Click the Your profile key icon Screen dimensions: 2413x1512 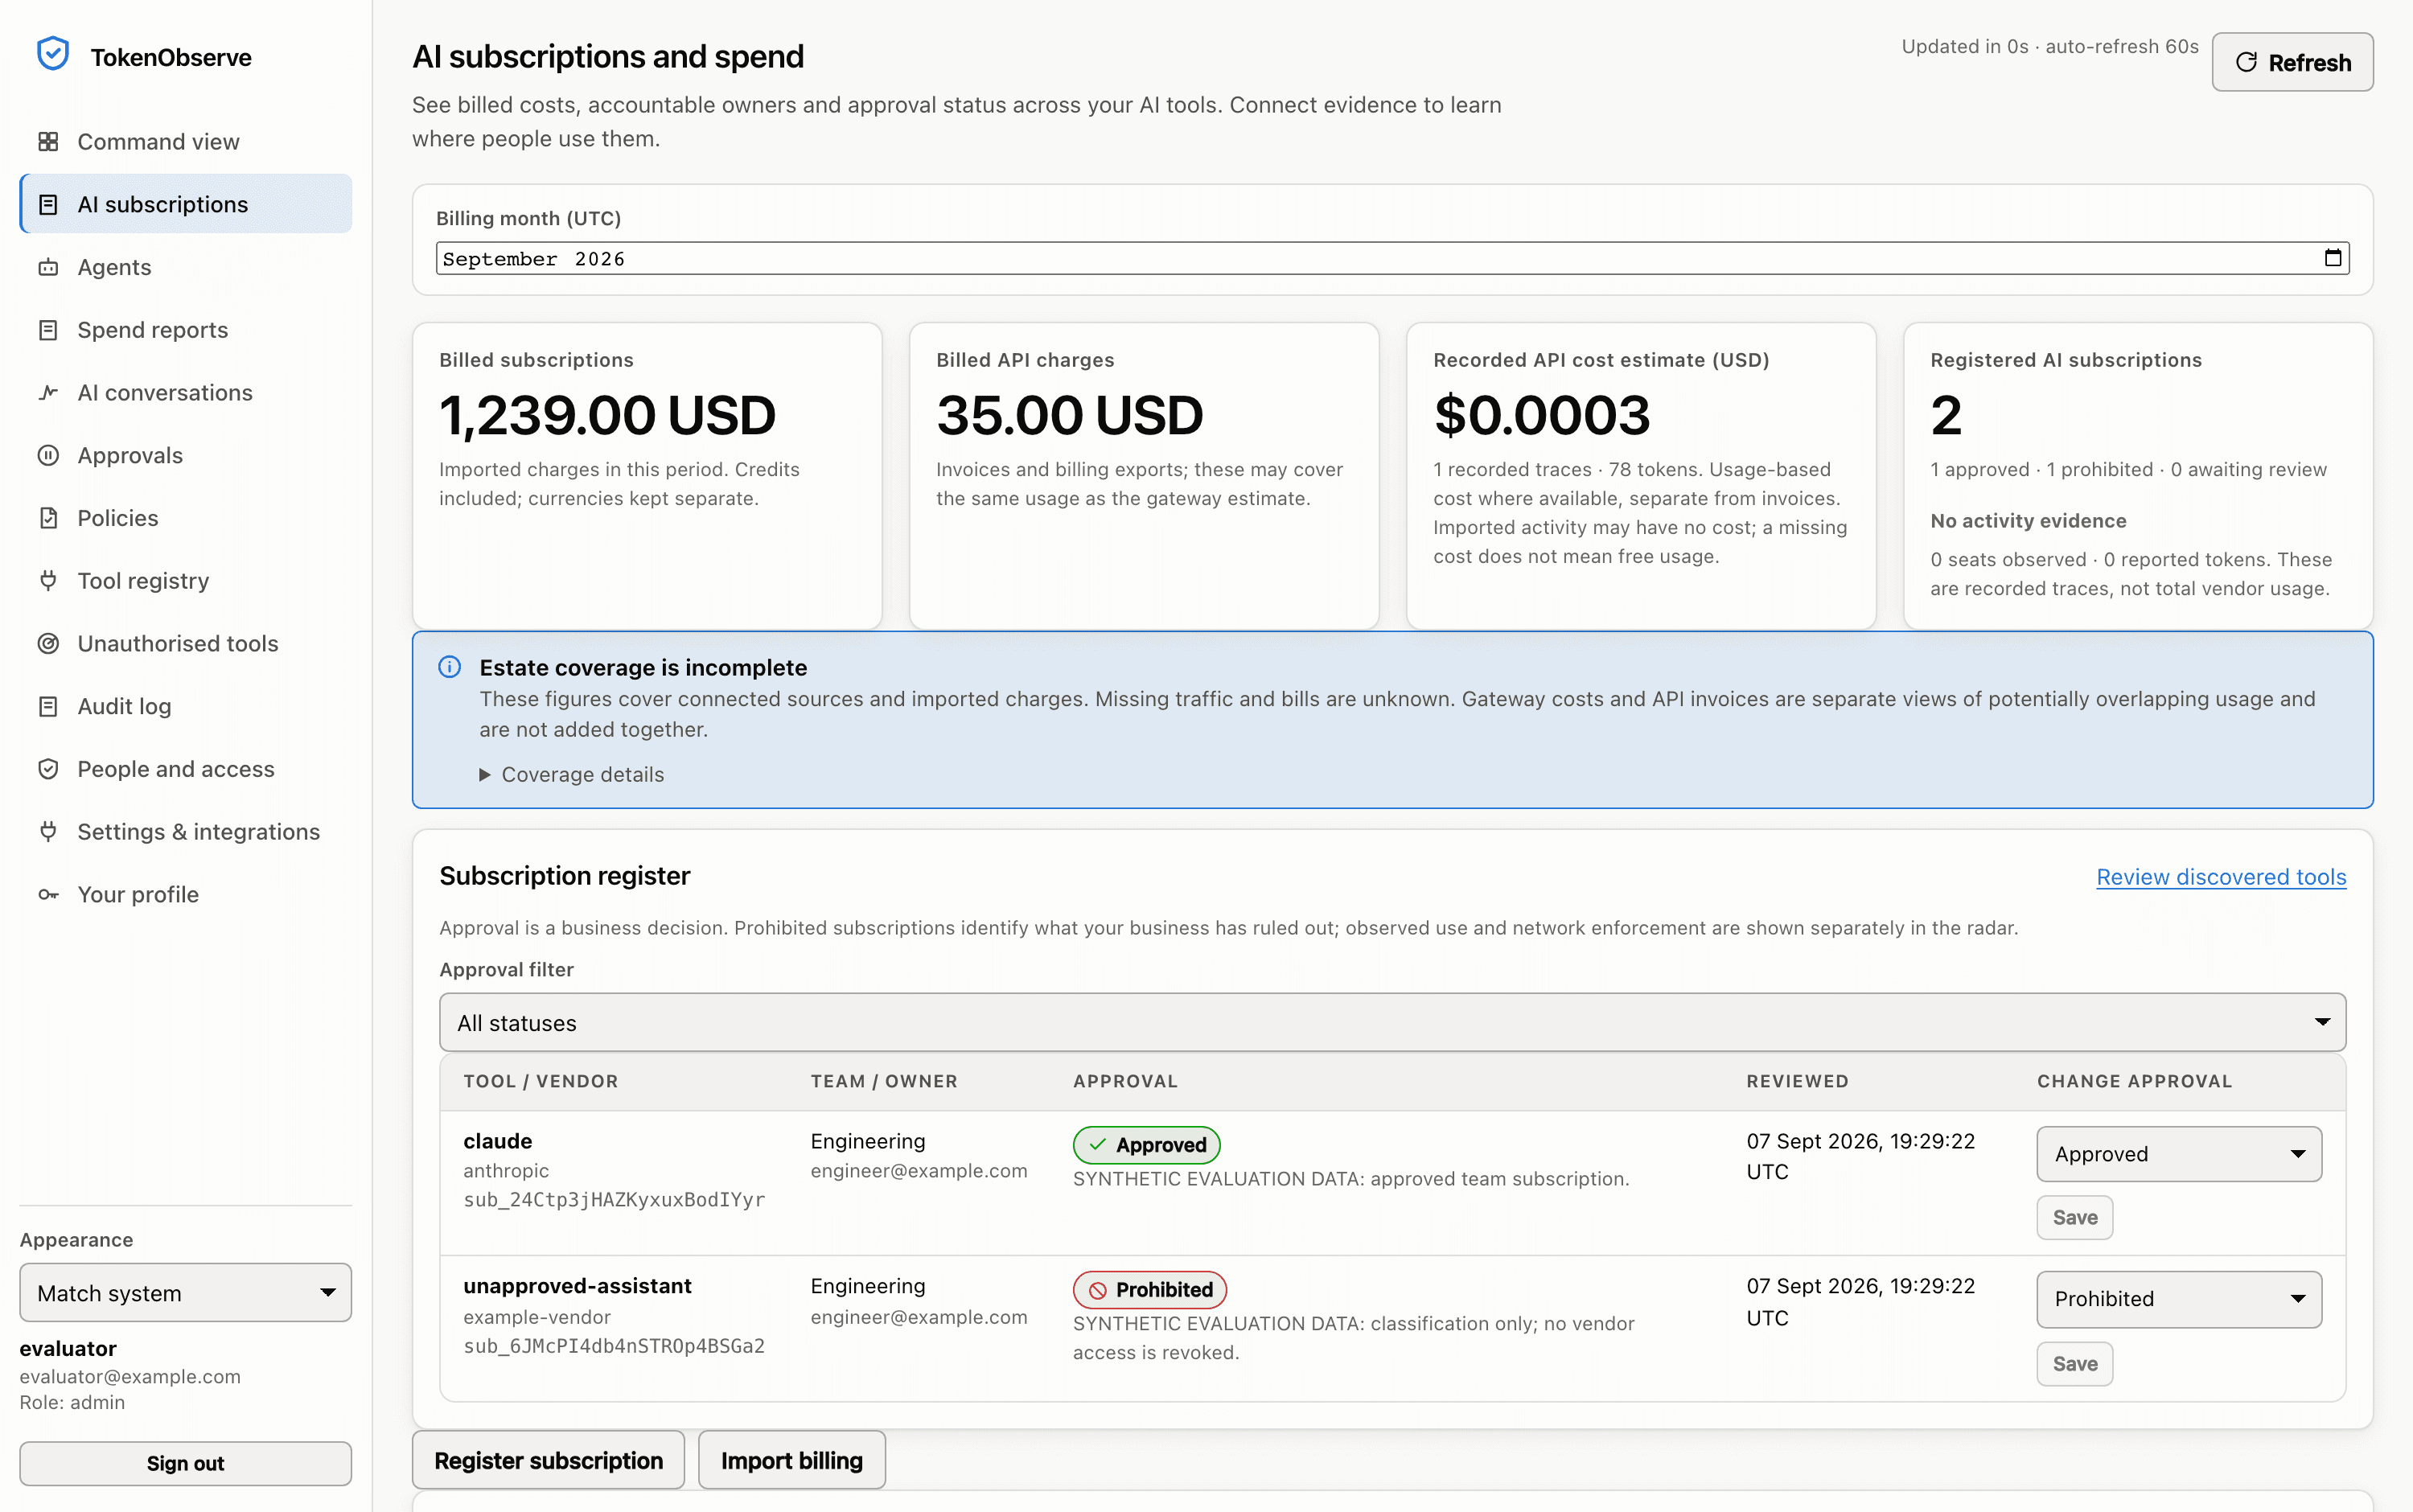point(48,894)
